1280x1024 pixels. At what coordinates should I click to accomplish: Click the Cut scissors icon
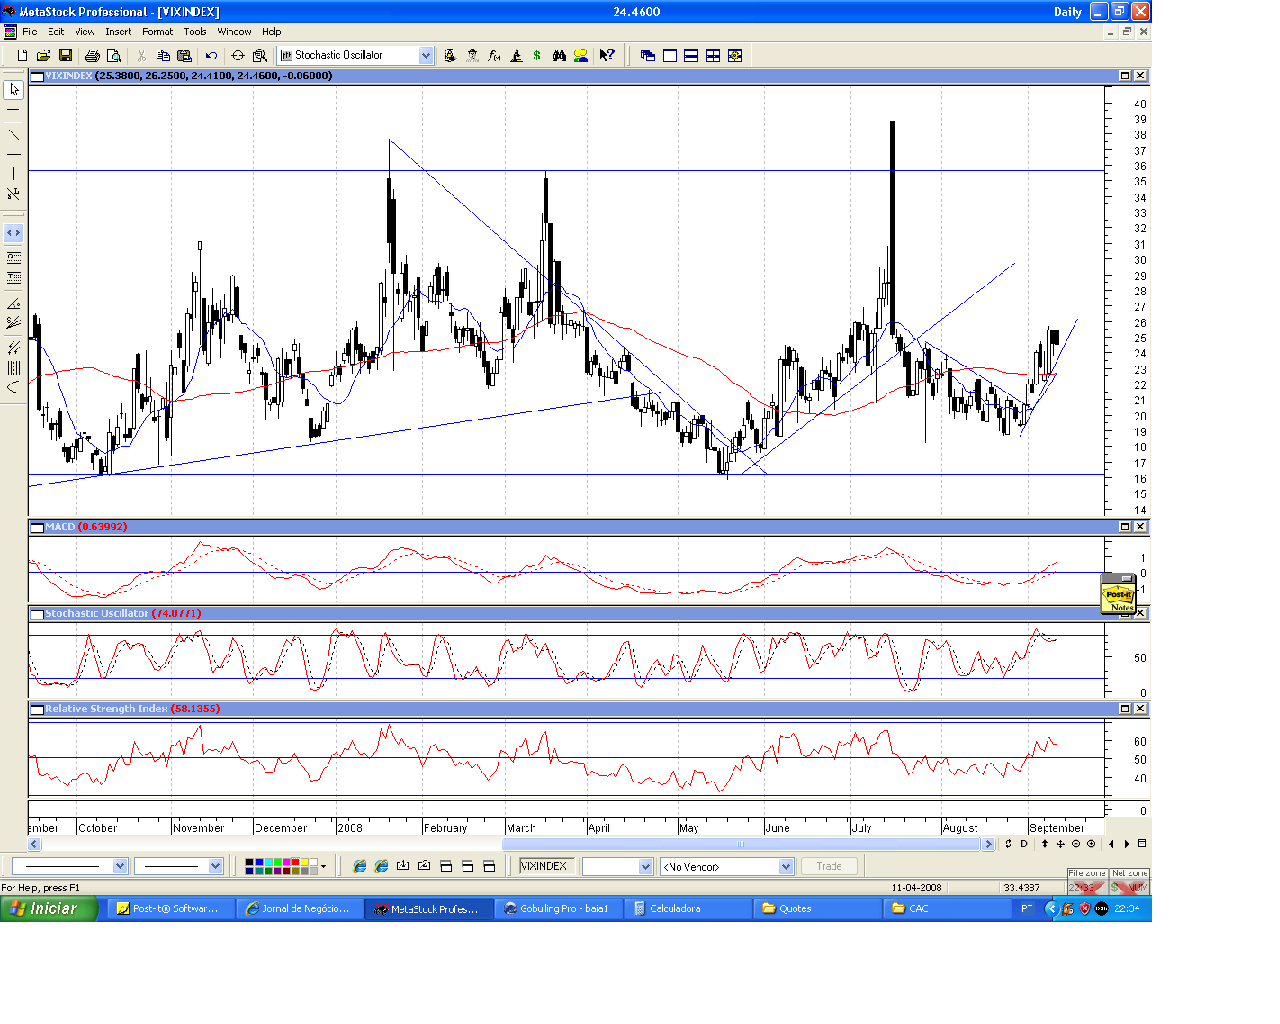click(141, 56)
